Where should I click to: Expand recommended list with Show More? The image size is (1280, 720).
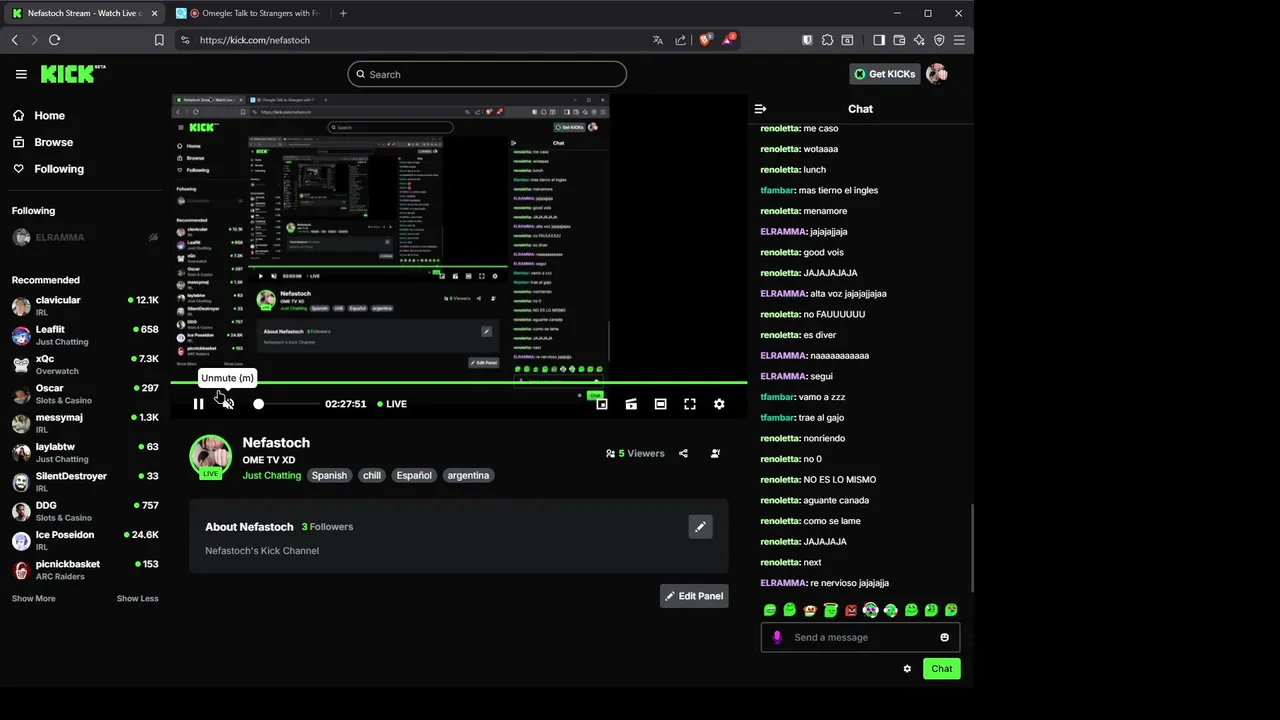(34, 598)
